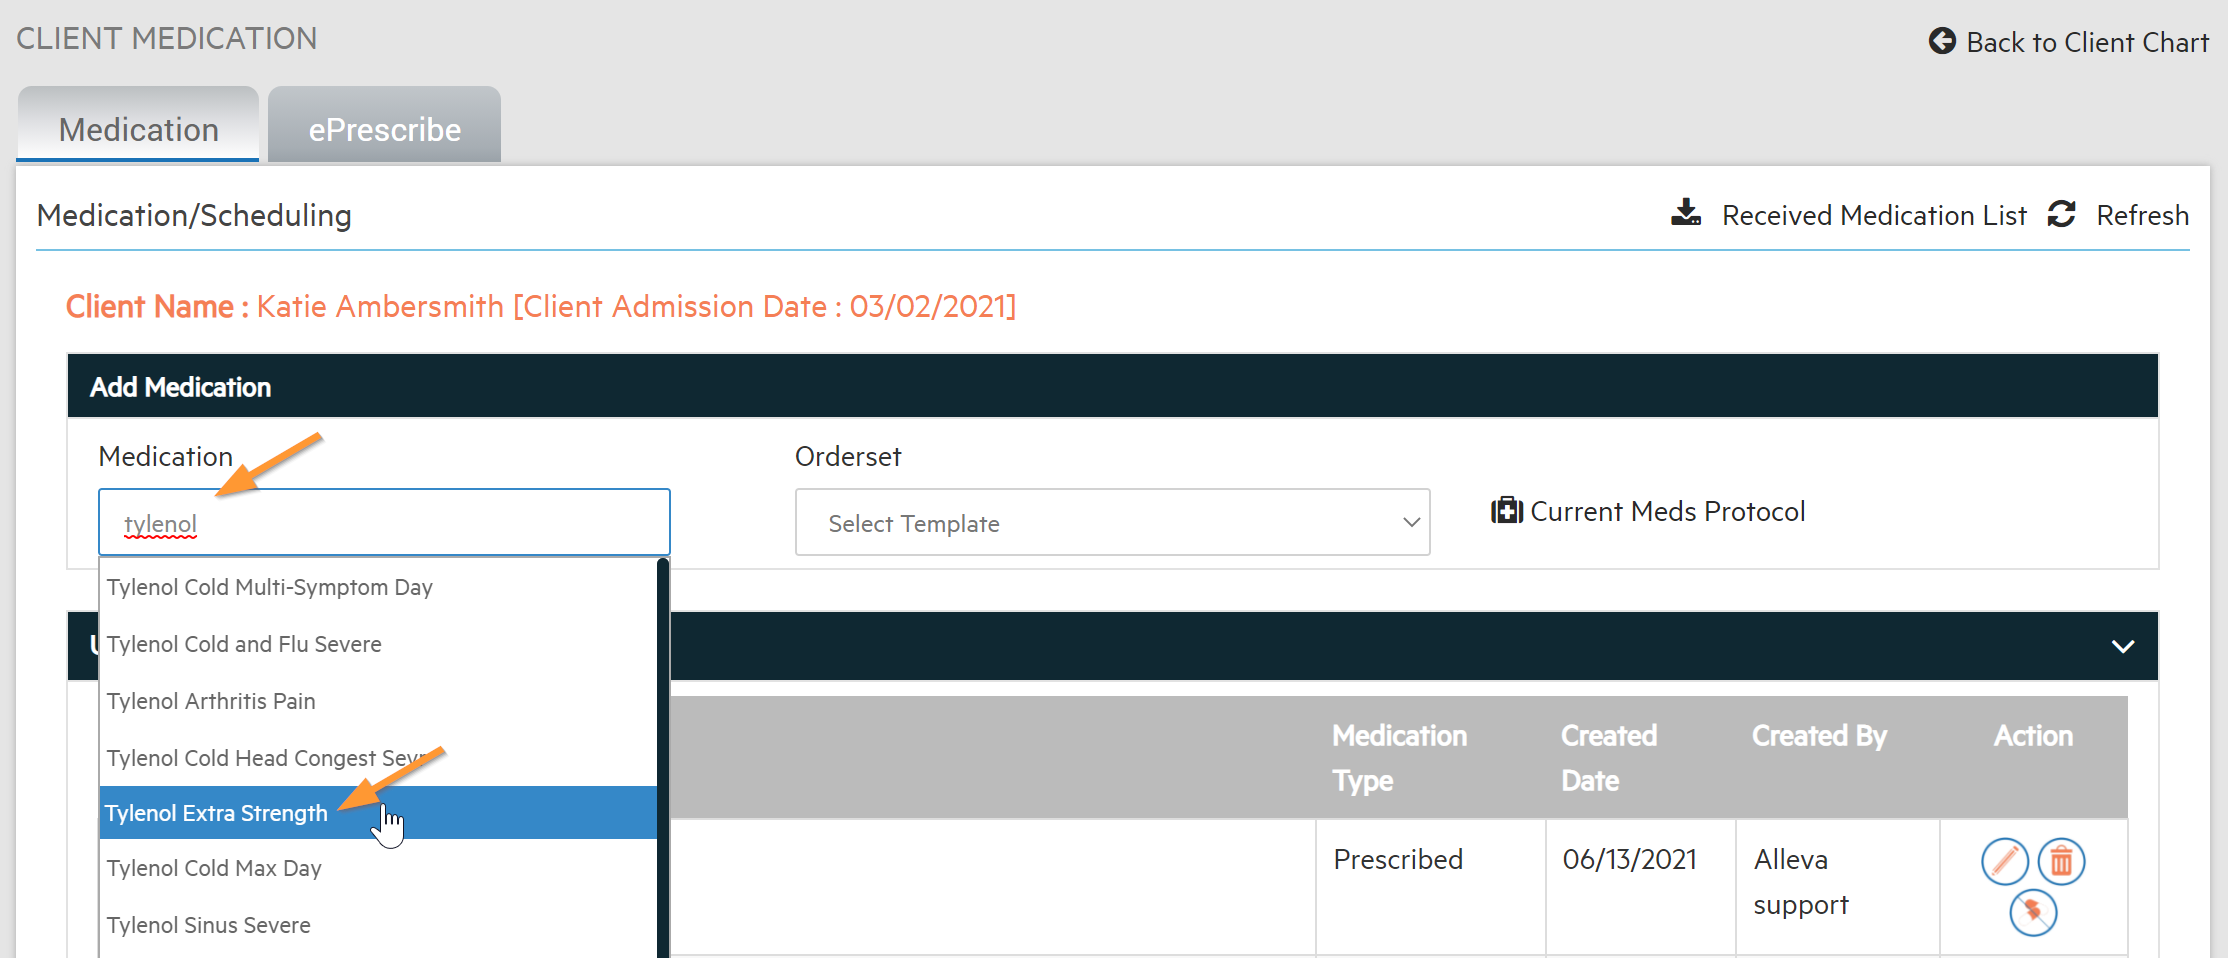
Task: Collapse the dark panel using the chevron on the right
Action: [2122, 646]
